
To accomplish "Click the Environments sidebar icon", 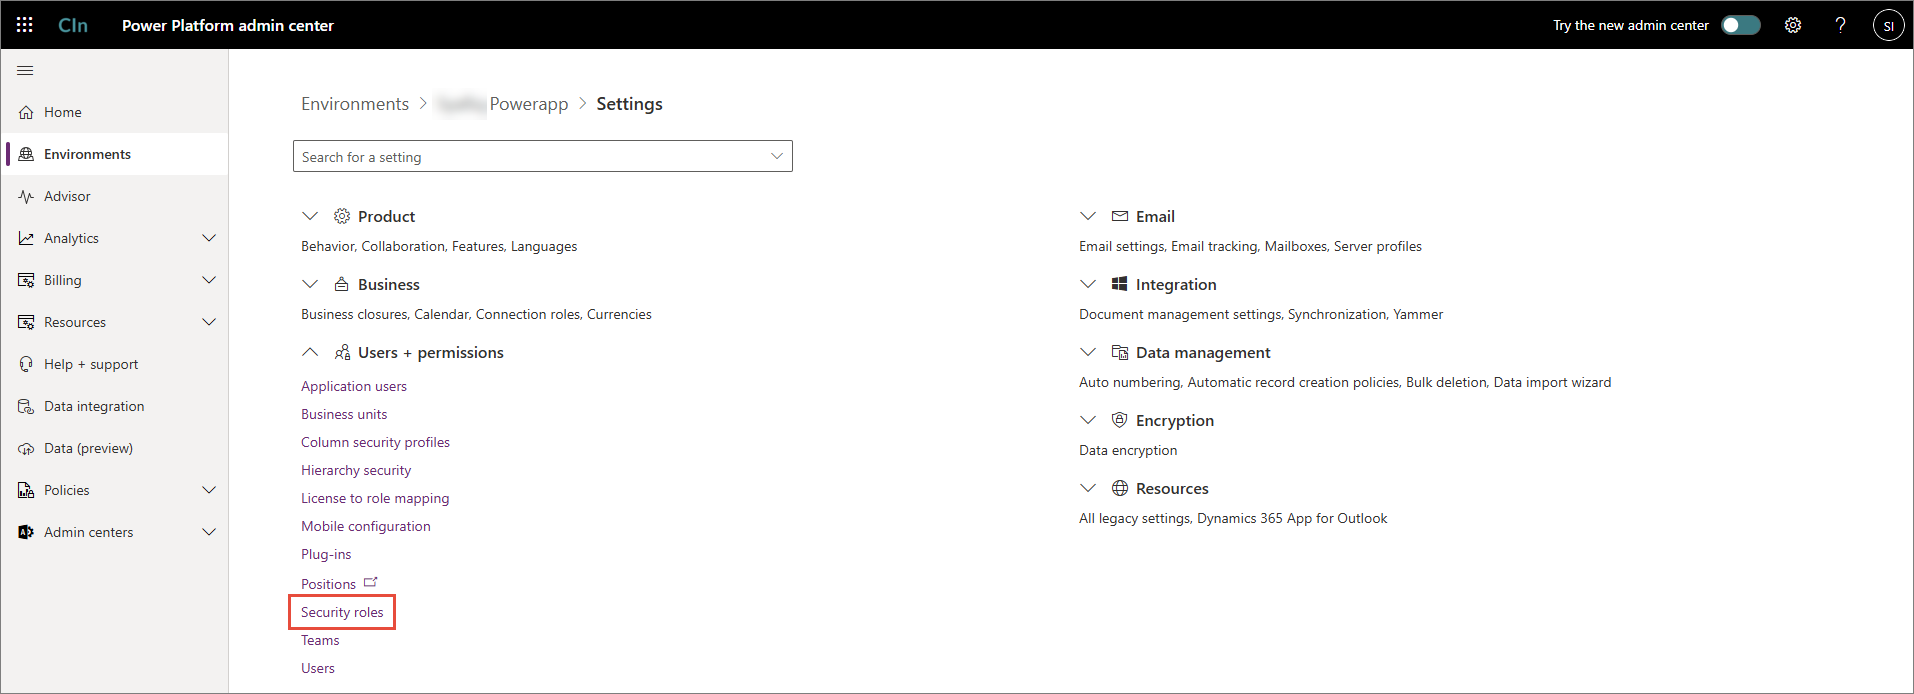I will coord(26,154).
